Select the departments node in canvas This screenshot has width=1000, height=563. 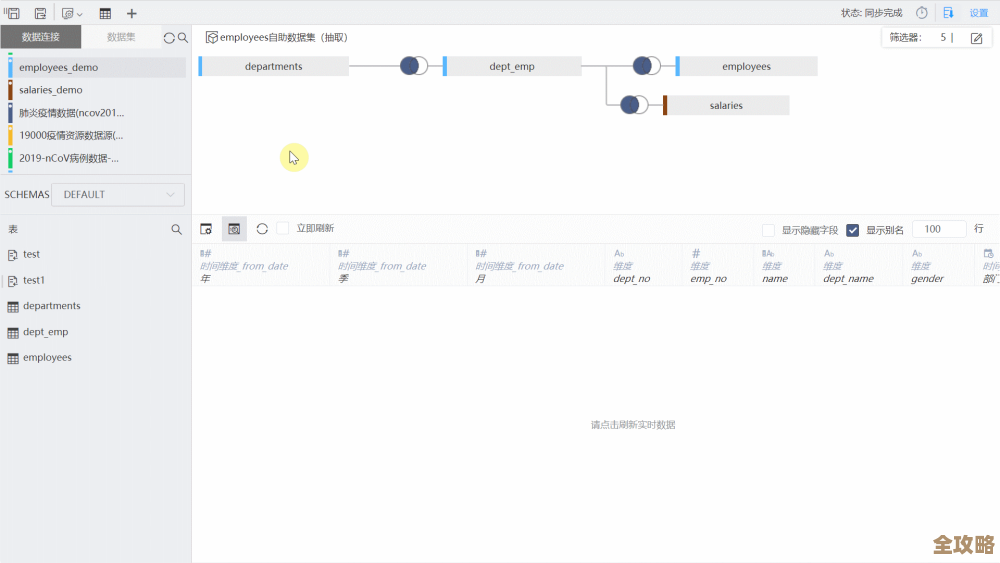click(274, 66)
